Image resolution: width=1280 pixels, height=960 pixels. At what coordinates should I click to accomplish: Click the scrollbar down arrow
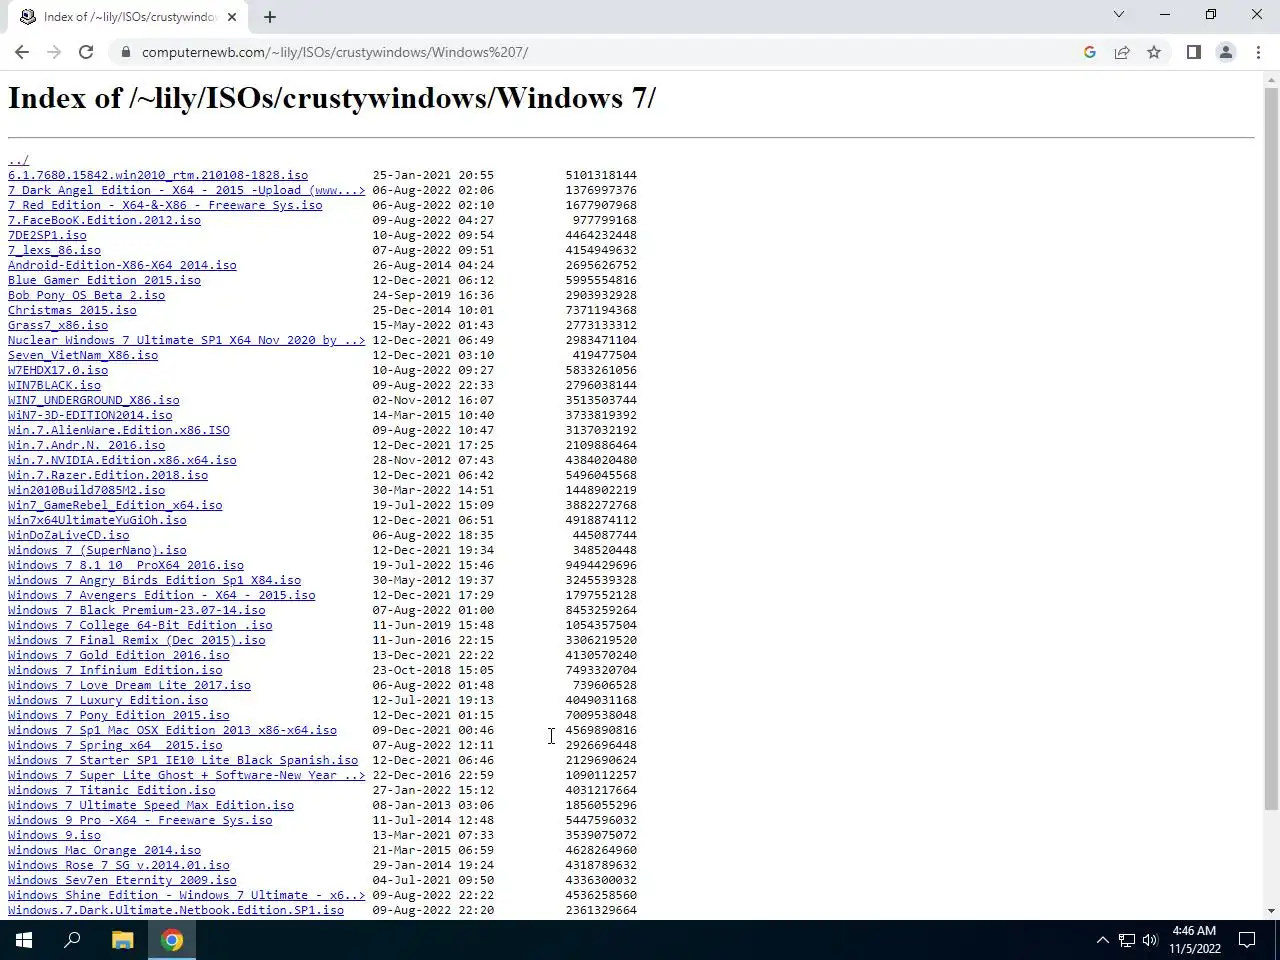click(x=1271, y=911)
